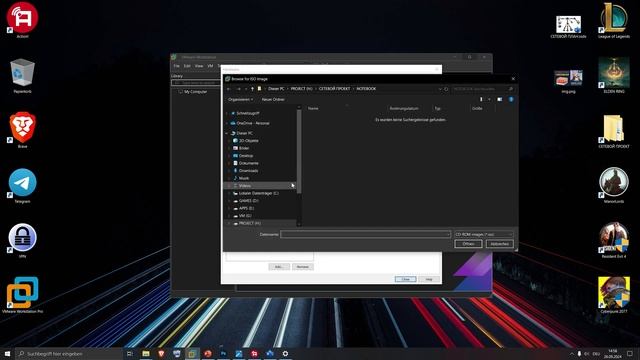
Task: Open the Edit menu in VMware Workstation
Action: 187,66
